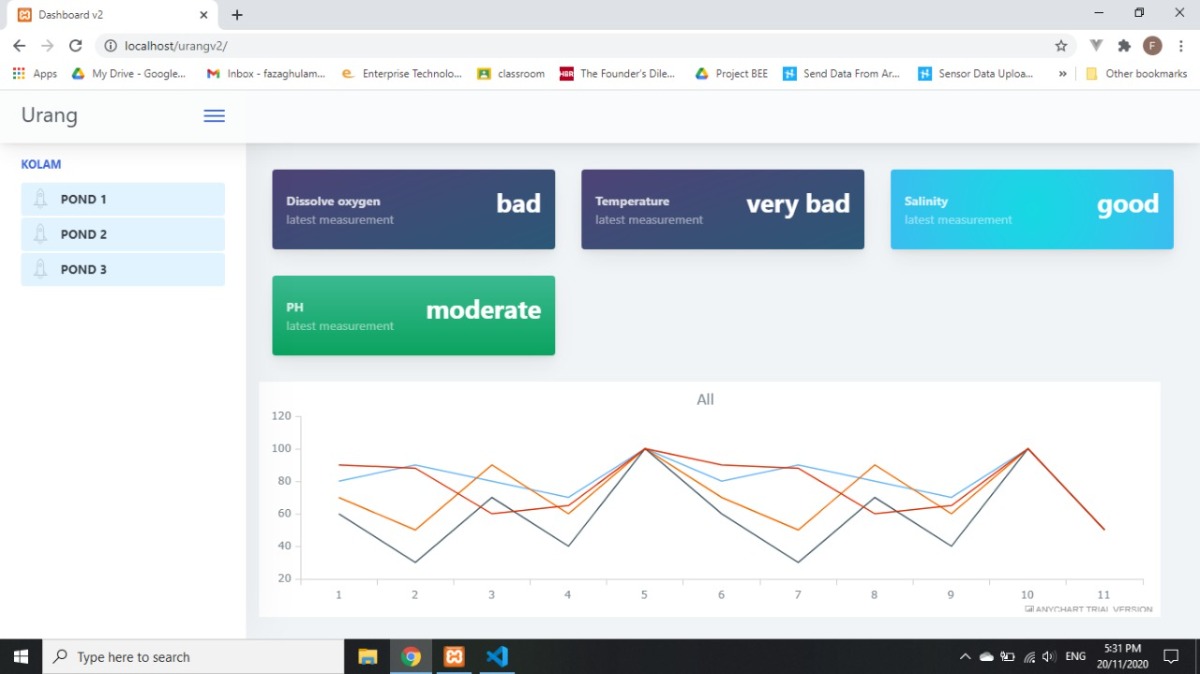Open the Dissolve oxygen card
This screenshot has width=1200, height=674.
pyautogui.click(x=413, y=209)
